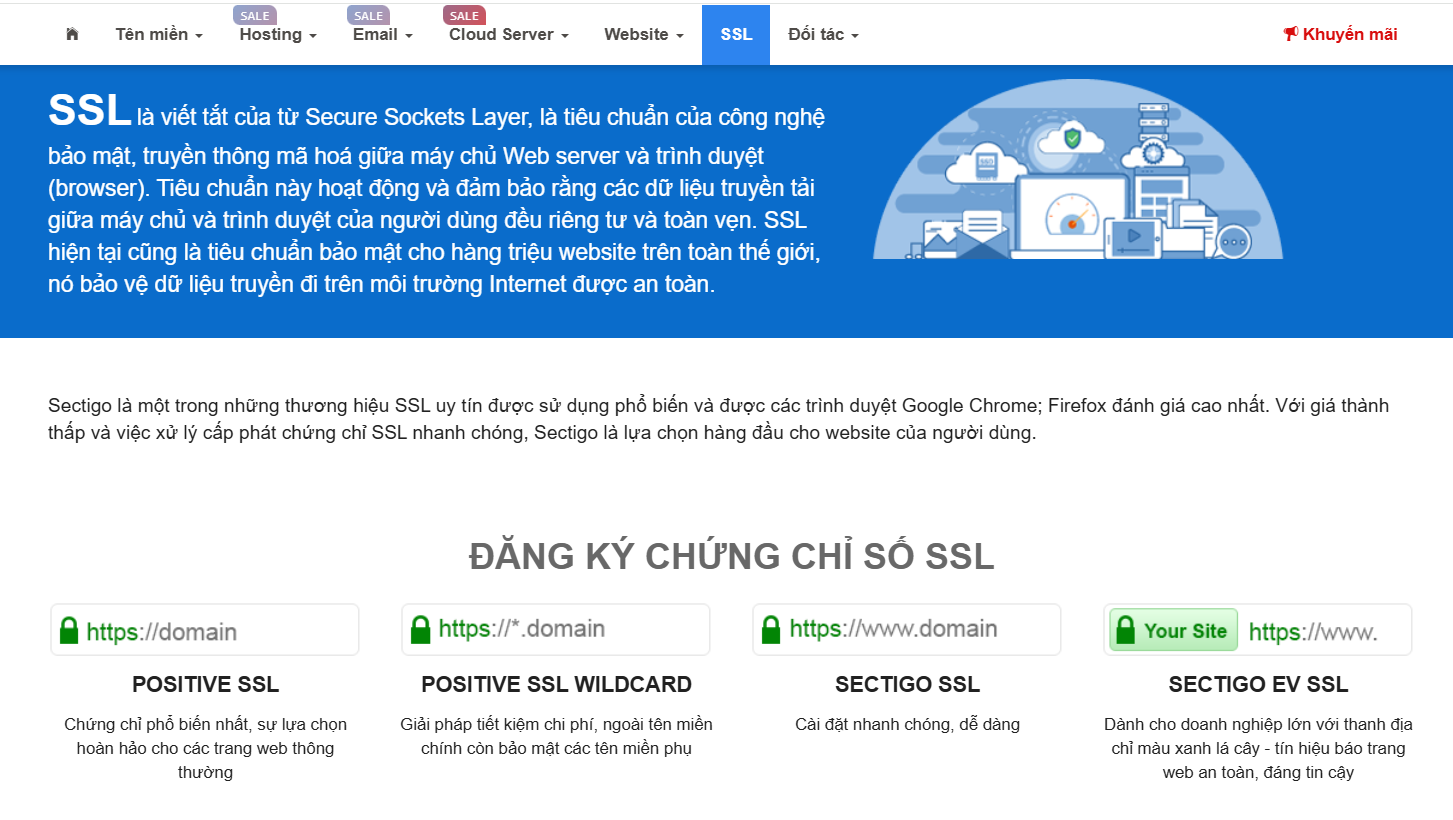Click the Your Site https://www. address image
1453x820 pixels.
click(x=1258, y=630)
